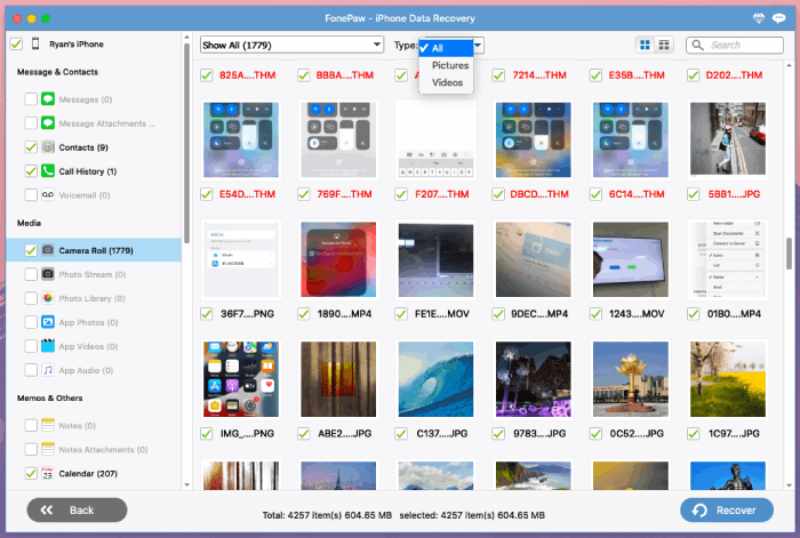Open the Show All (1779) dropdown

(291, 45)
